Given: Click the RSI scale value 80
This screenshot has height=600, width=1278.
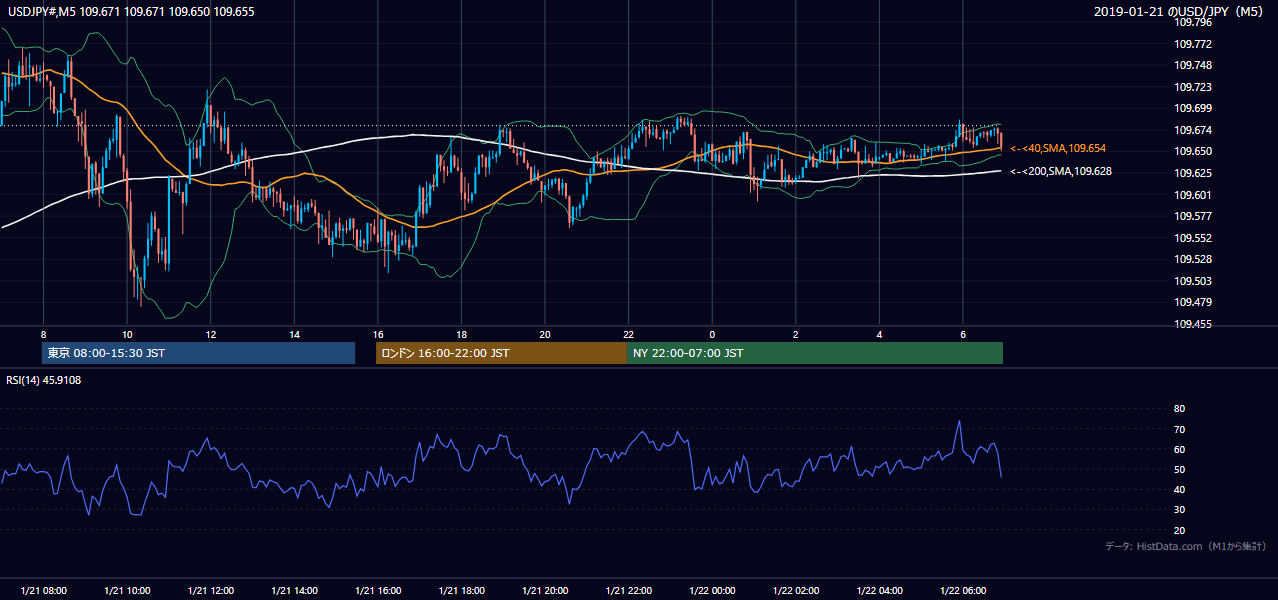Looking at the screenshot, I should click(1180, 409).
